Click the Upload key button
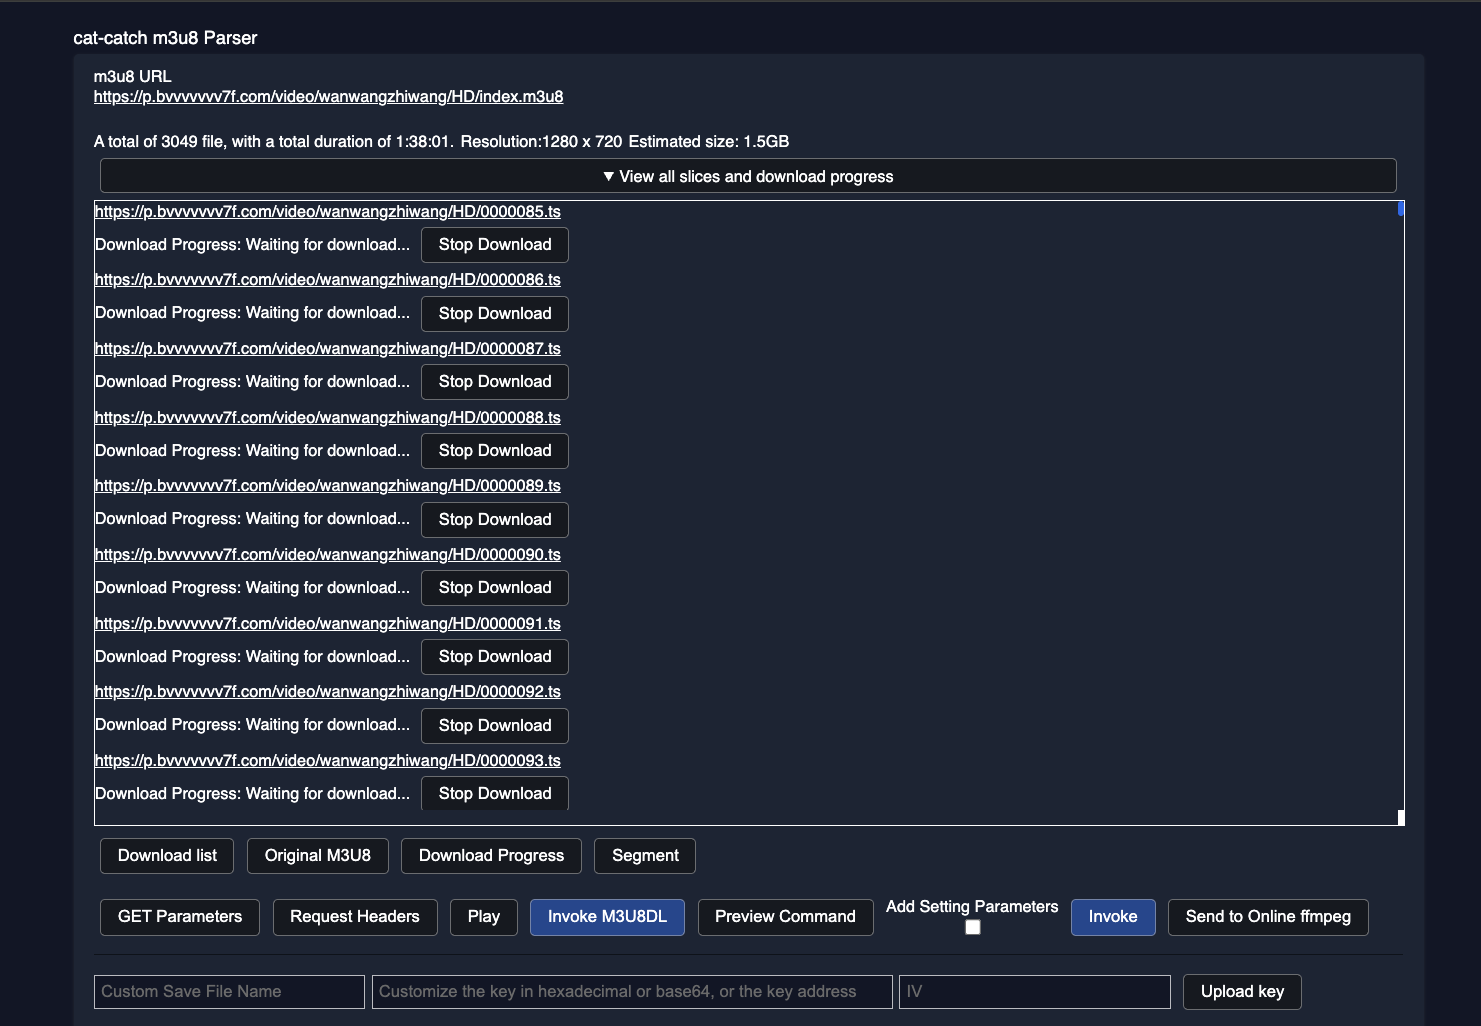 tap(1242, 992)
